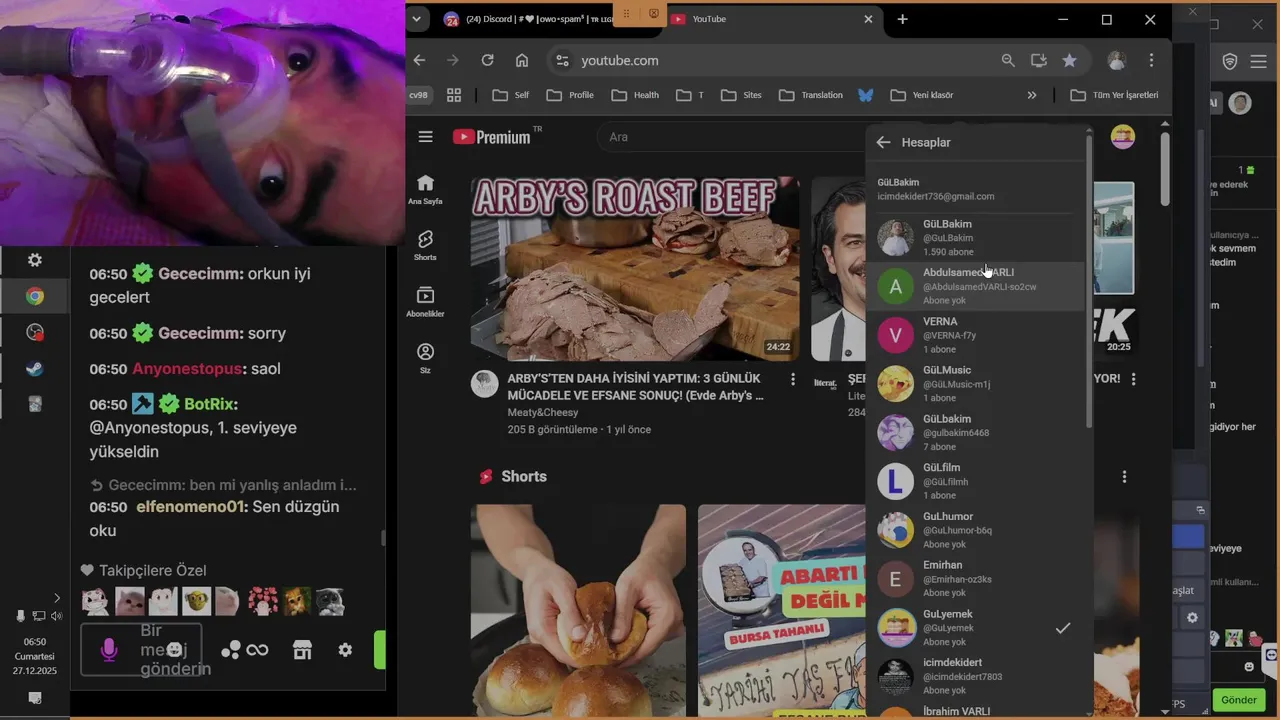The width and height of the screenshot is (1280, 720).
Task: Reload the YouTube page
Action: (487, 60)
